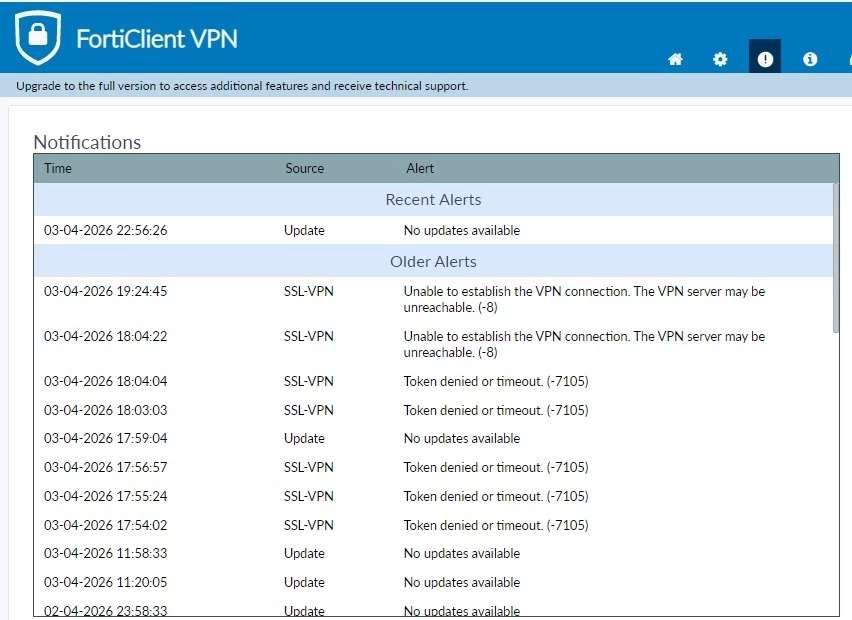This screenshot has width=852, height=620.
Task: Click the Alert column header
Action: pyautogui.click(x=420, y=168)
